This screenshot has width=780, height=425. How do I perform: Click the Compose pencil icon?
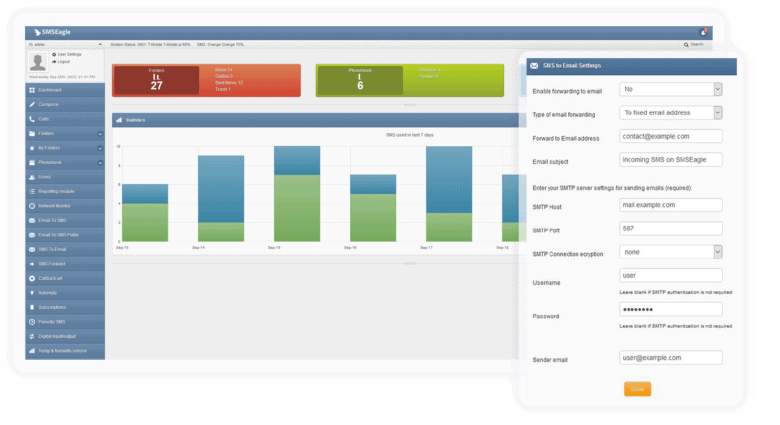(31, 104)
